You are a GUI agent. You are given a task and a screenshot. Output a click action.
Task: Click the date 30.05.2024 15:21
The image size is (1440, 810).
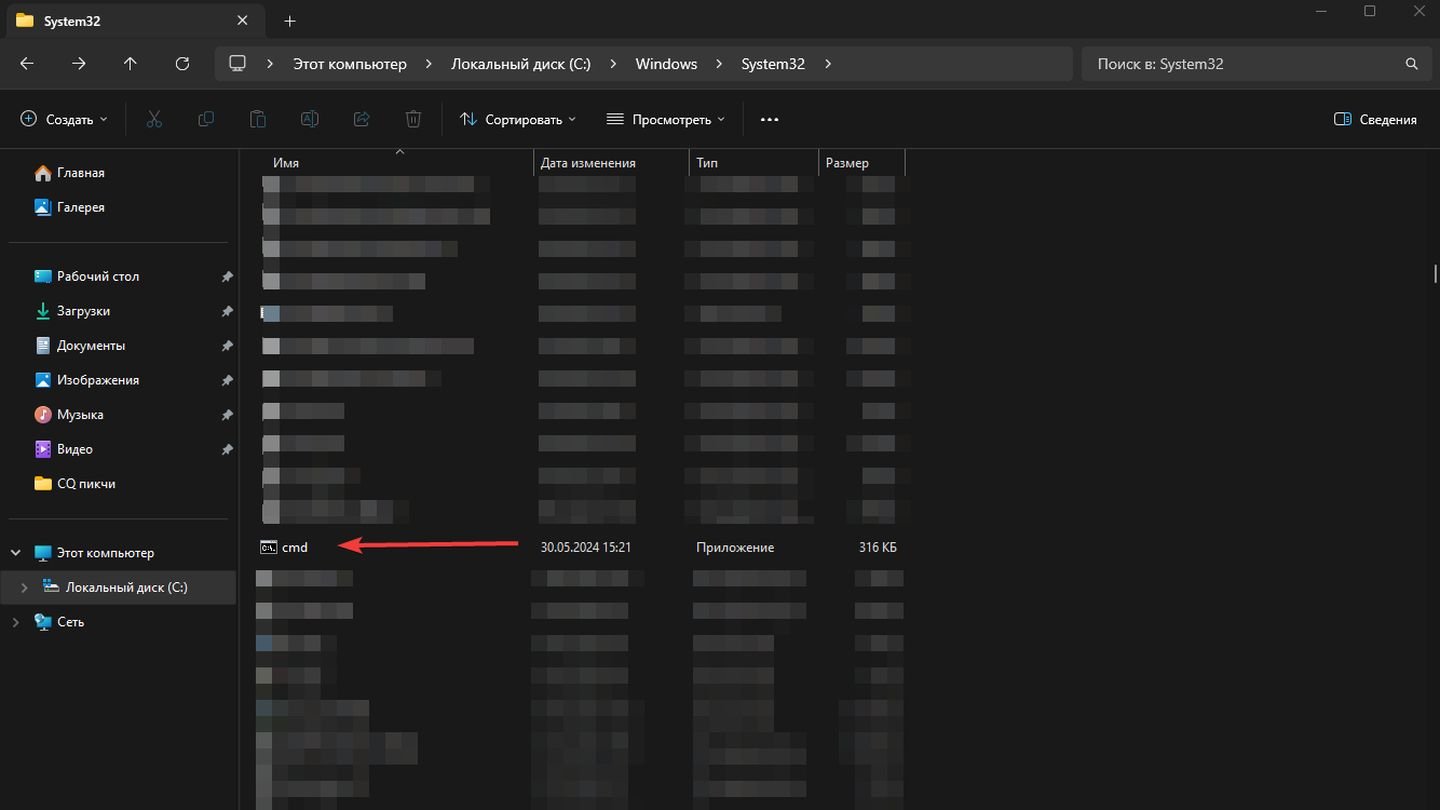coord(586,547)
